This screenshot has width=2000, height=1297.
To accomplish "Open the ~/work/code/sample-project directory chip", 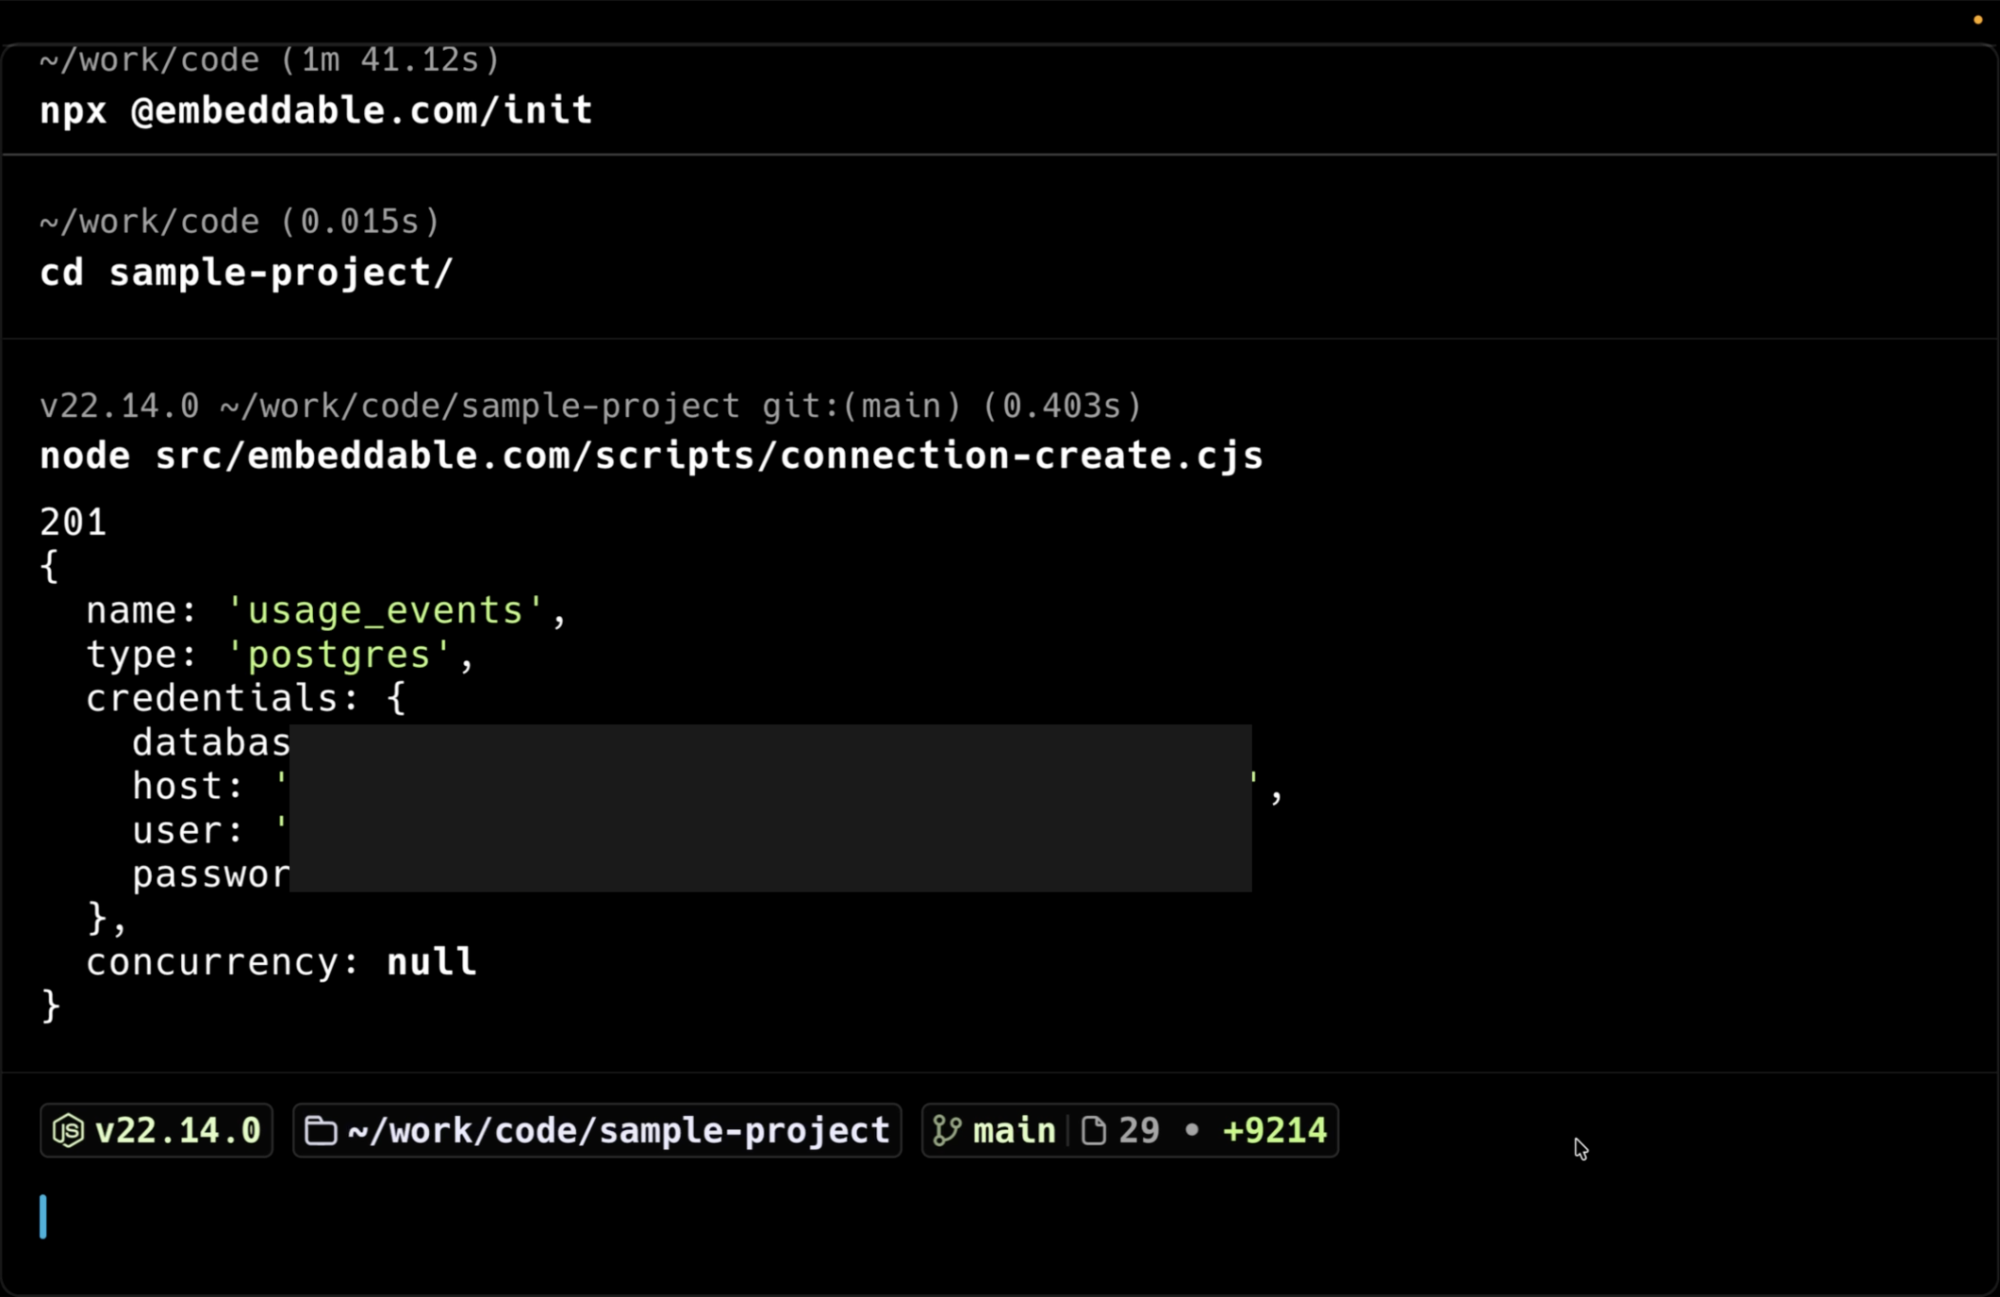I will coord(618,1131).
